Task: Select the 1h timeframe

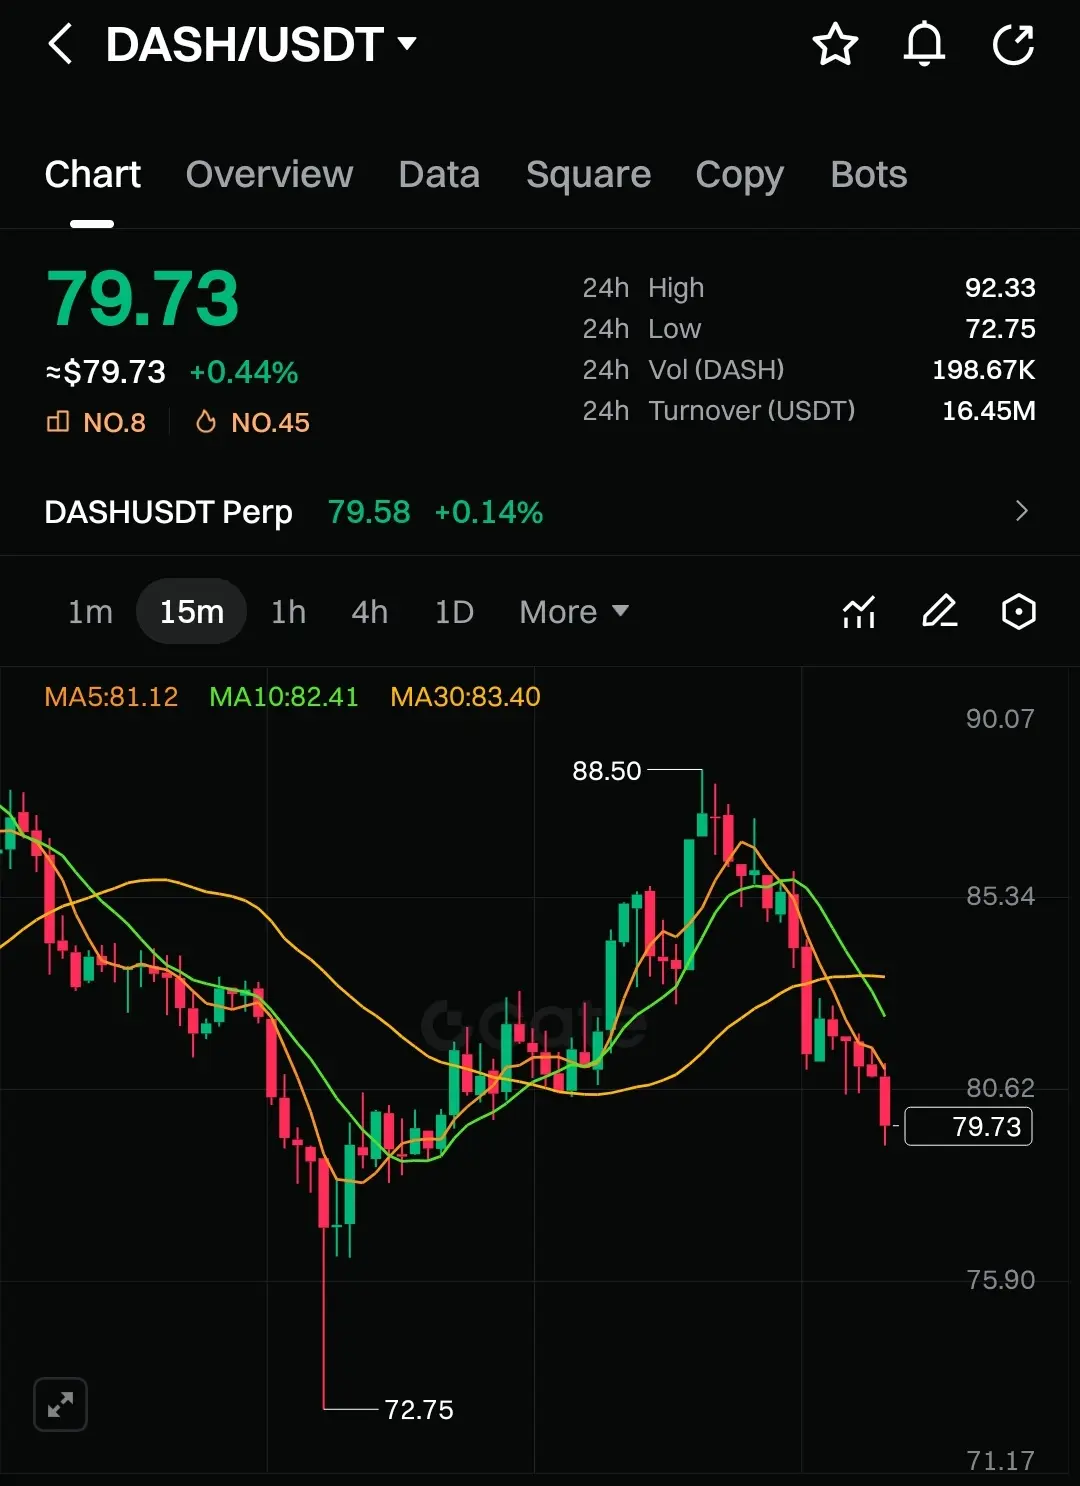Action: point(288,611)
